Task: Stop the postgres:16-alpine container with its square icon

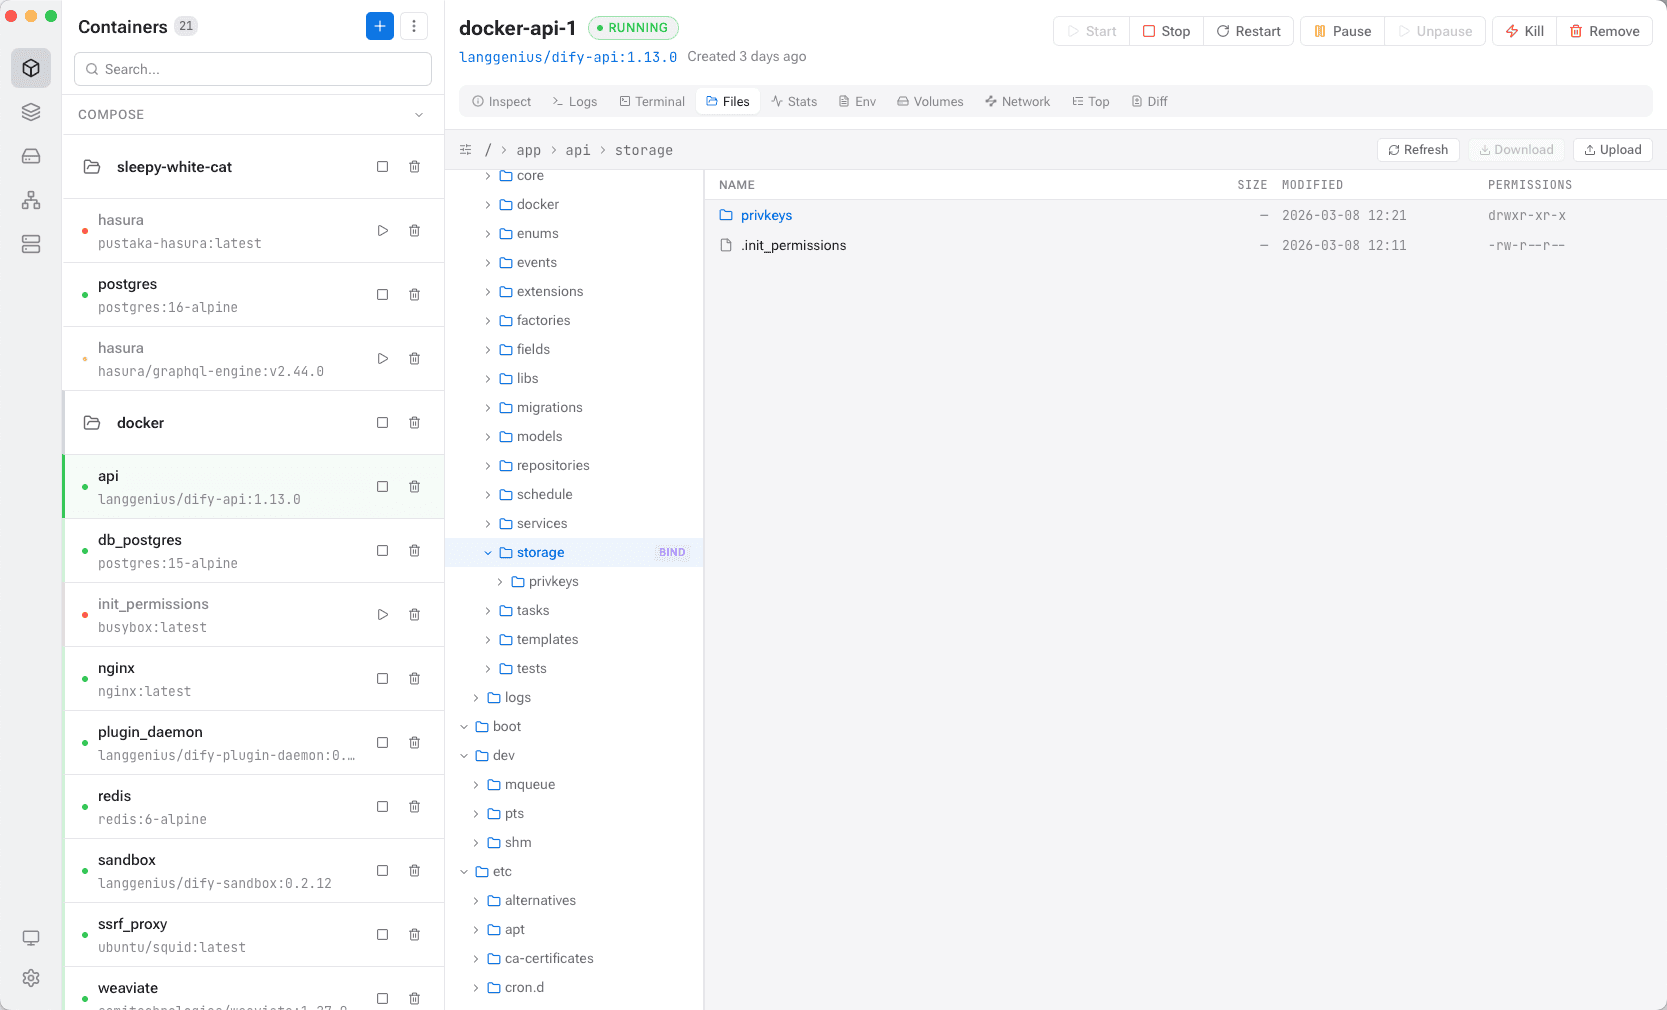Action: [x=382, y=294]
